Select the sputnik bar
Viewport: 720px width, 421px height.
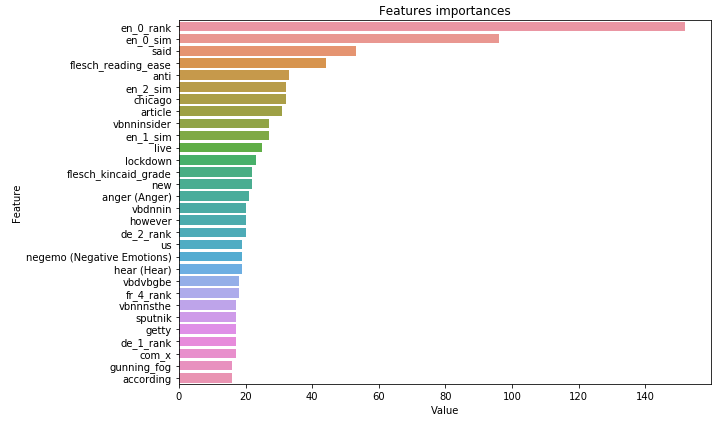tap(208, 317)
